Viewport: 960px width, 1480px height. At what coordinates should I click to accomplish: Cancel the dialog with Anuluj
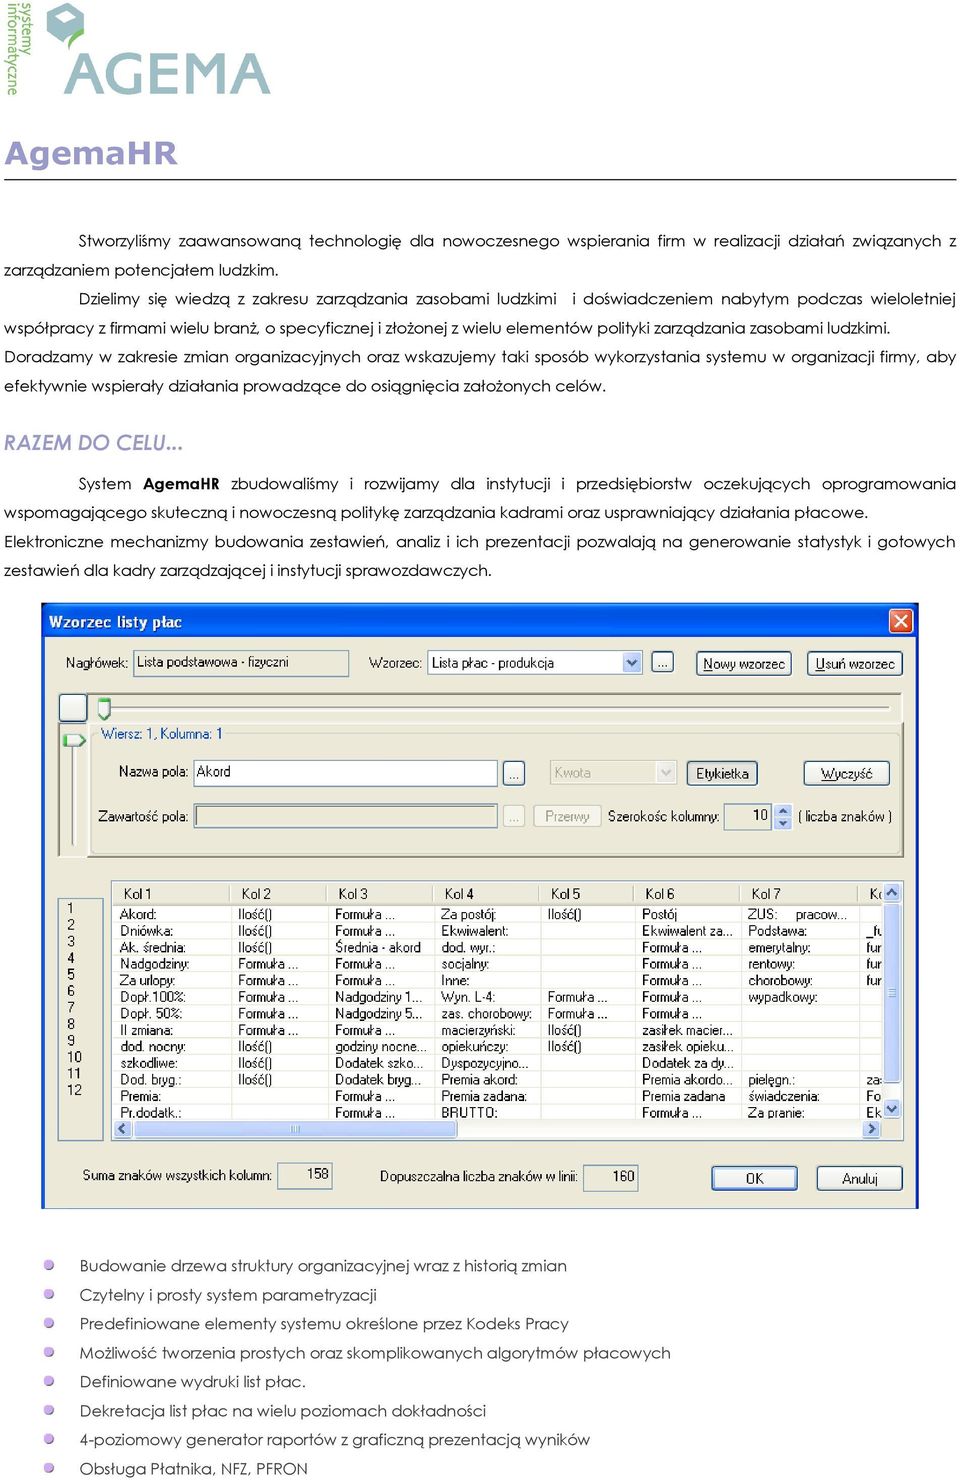tap(859, 1178)
